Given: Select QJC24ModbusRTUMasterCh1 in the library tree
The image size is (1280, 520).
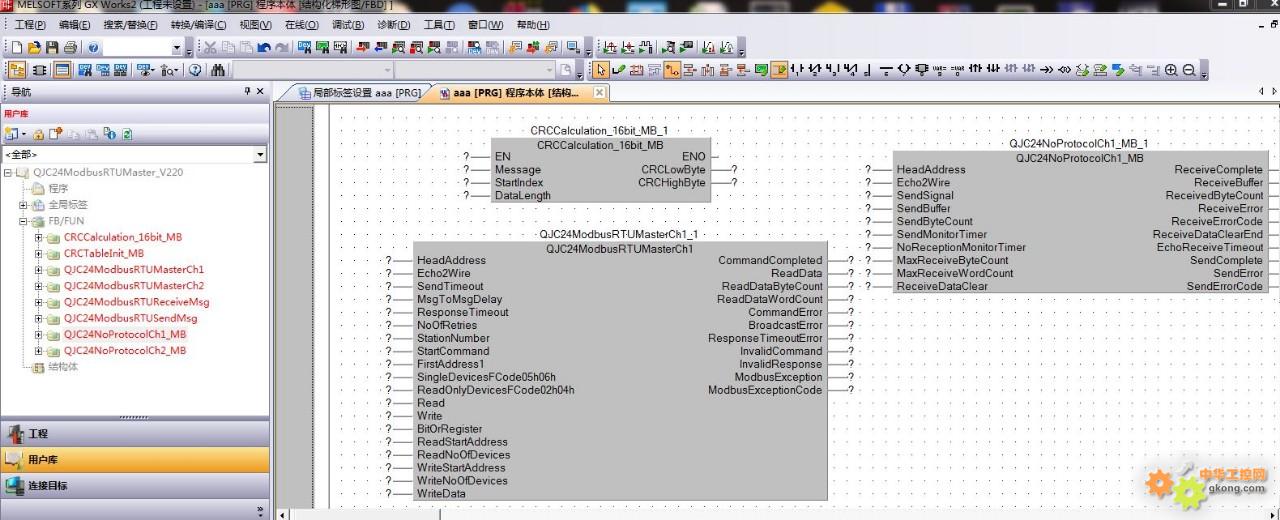Looking at the screenshot, I should click(x=134, y=270).
